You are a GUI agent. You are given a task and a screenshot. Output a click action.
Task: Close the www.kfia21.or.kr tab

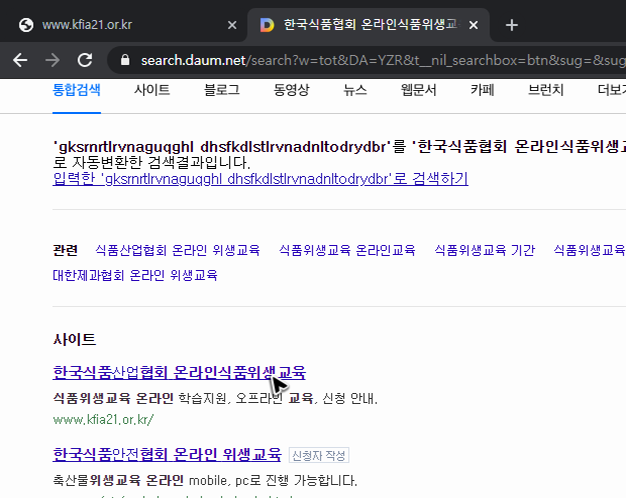(x=232, y=25)
